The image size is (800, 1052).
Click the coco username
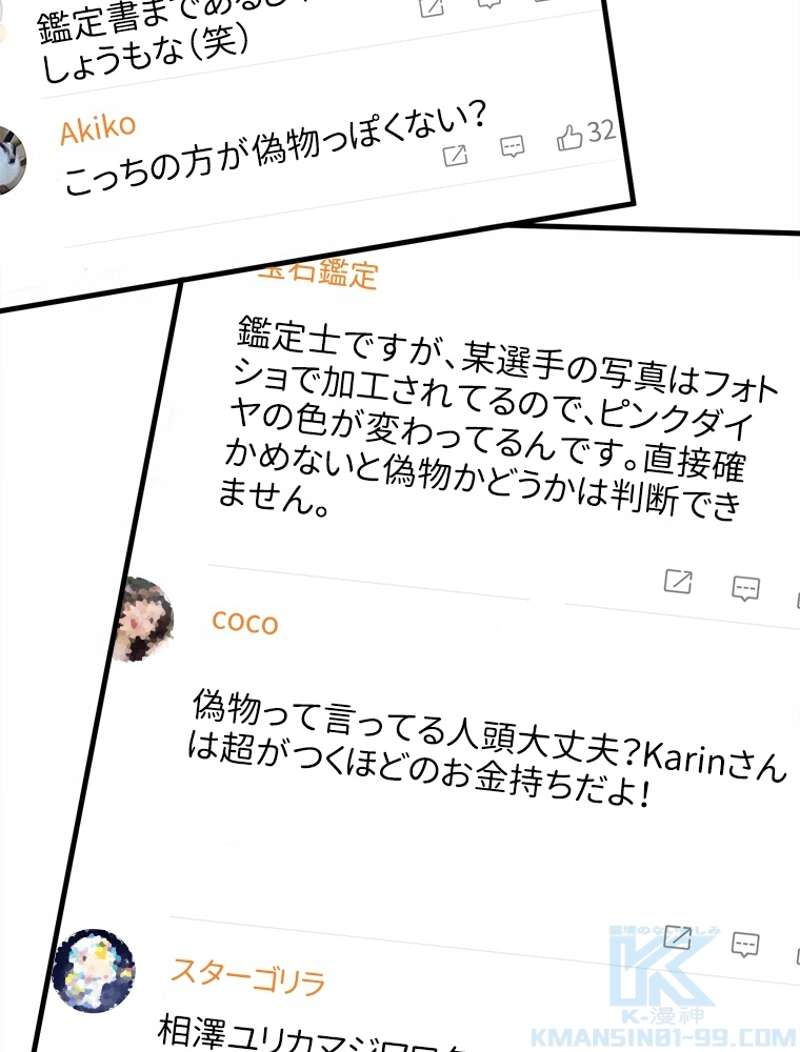coord(245,622)
